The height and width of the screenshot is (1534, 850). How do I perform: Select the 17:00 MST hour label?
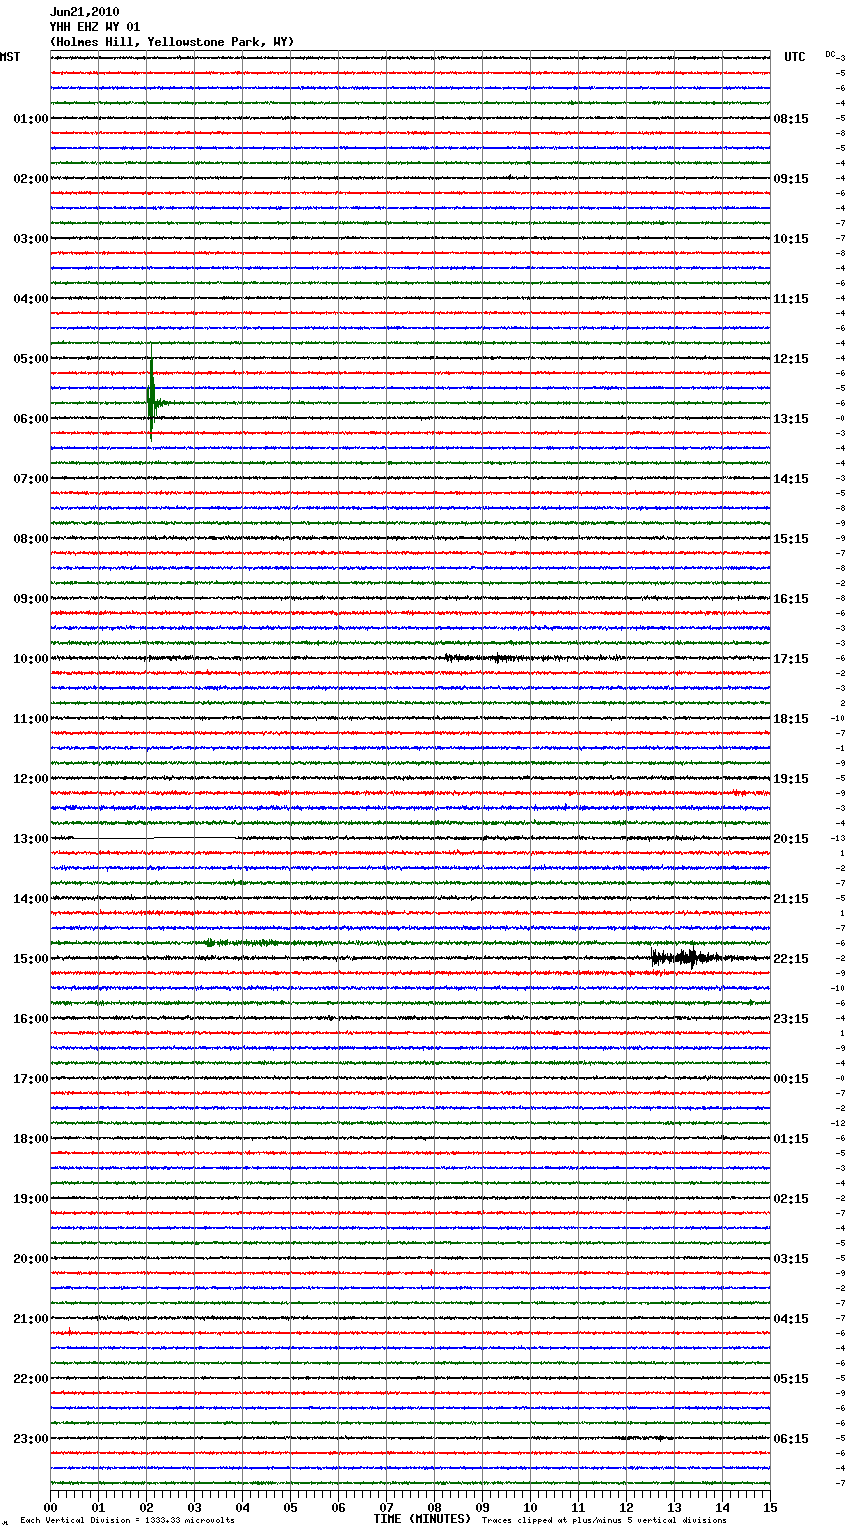pyautogui.click(x=31, y=1079)
